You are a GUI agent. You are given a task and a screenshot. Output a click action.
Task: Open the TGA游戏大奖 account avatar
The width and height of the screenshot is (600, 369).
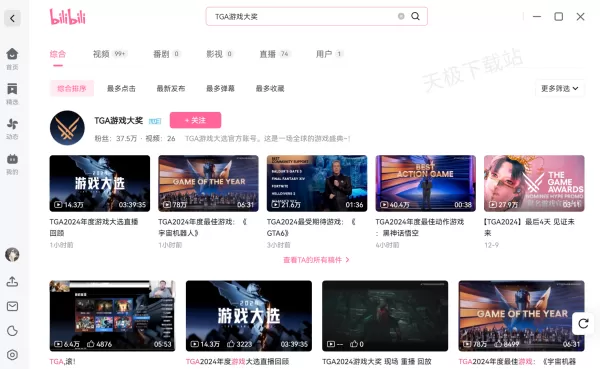pyautogui.click(x=67, y=128)
